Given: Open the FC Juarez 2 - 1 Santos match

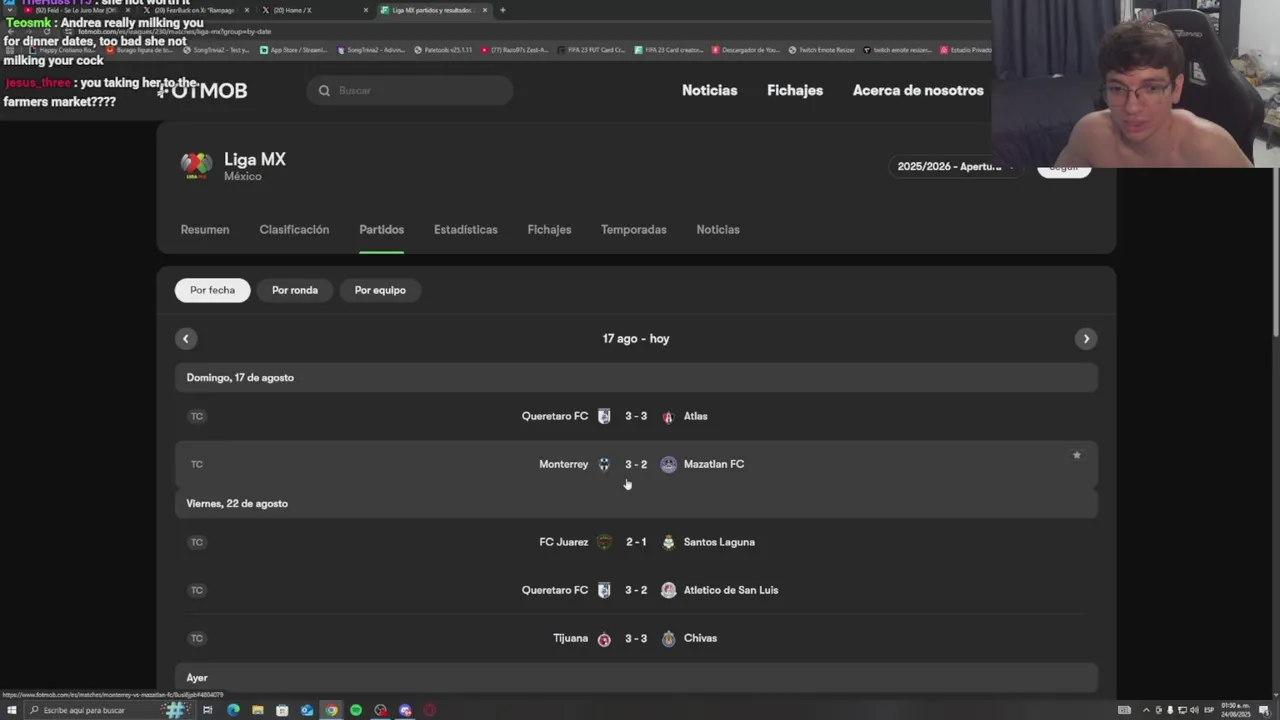Looking at the screenshot, I should pyautogui.click(x=636, y=542).
